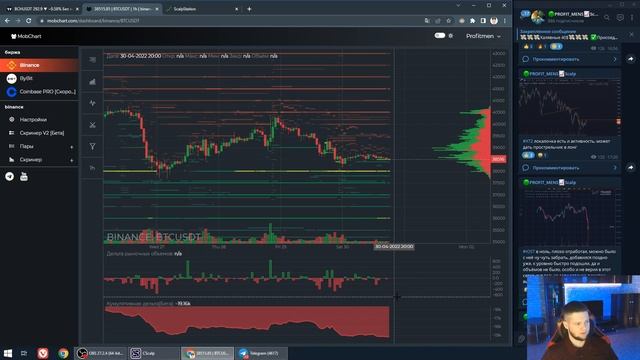Screen dimensions: 640x360
Task: Toggle the theme switch in the header
Action: pyautogui.click(x=440, y=36)
